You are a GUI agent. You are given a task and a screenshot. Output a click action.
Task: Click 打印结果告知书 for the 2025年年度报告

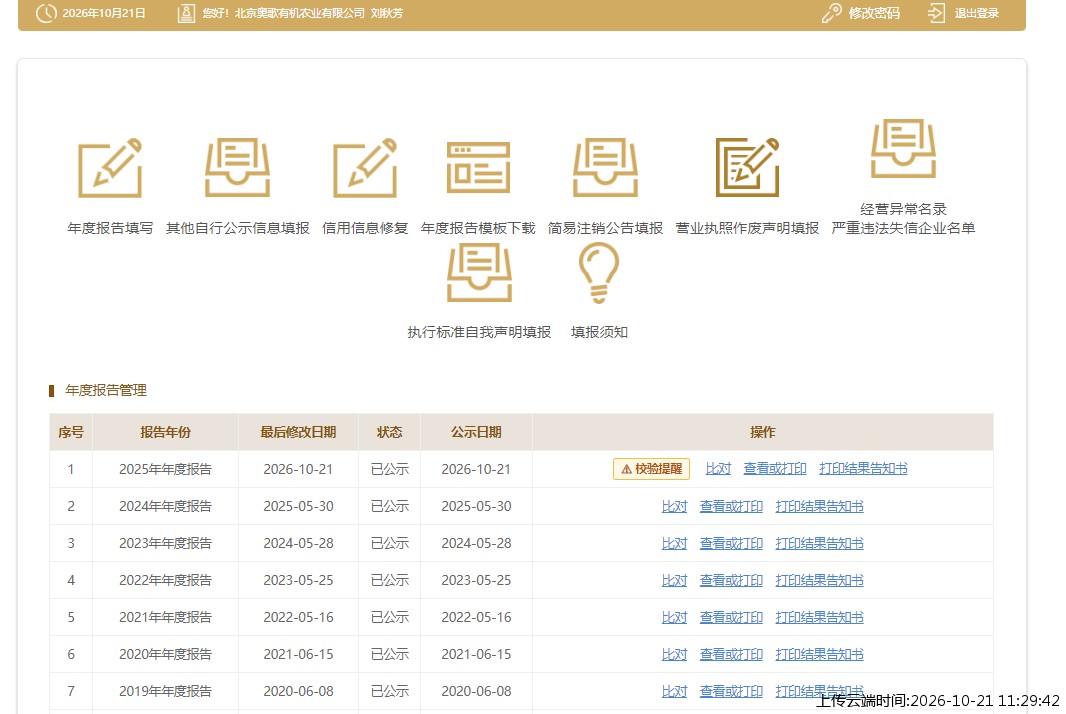tap(863, 469)
